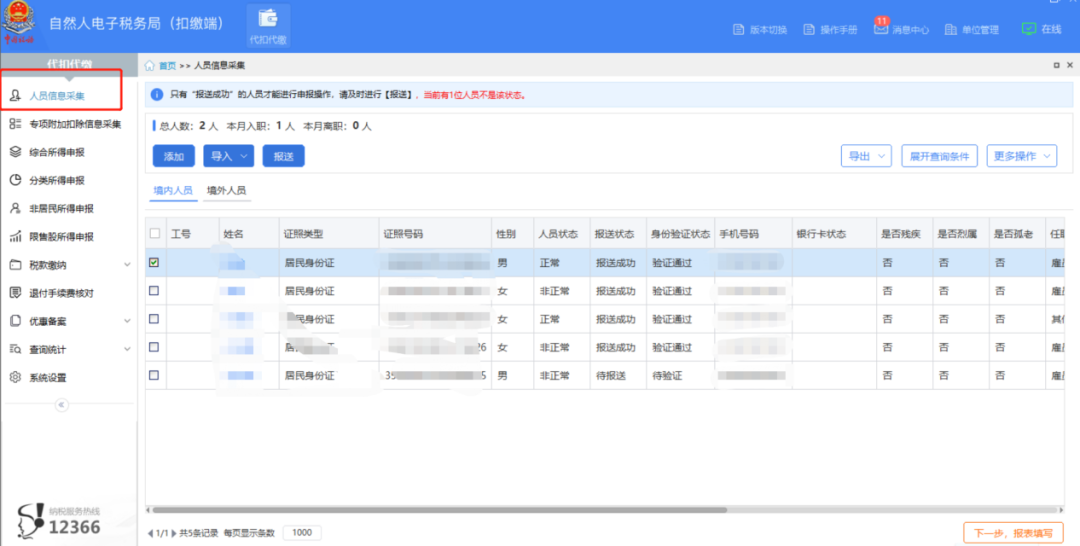Open 消息中心 envelope icon
This screenshot has width=1080, height=546.
(880, 29)
